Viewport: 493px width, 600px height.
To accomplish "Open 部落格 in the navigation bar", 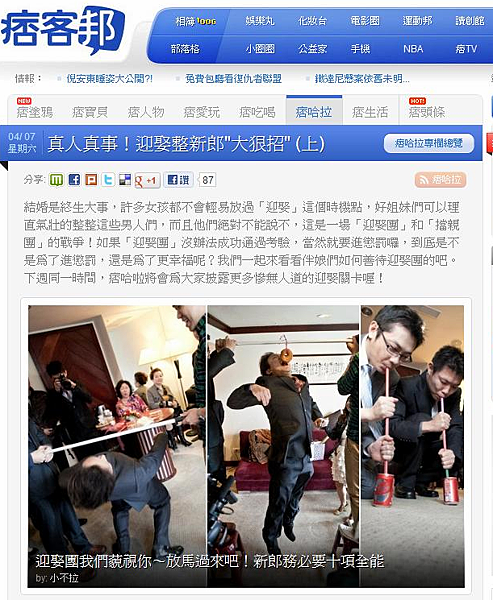I will [185, 49].
